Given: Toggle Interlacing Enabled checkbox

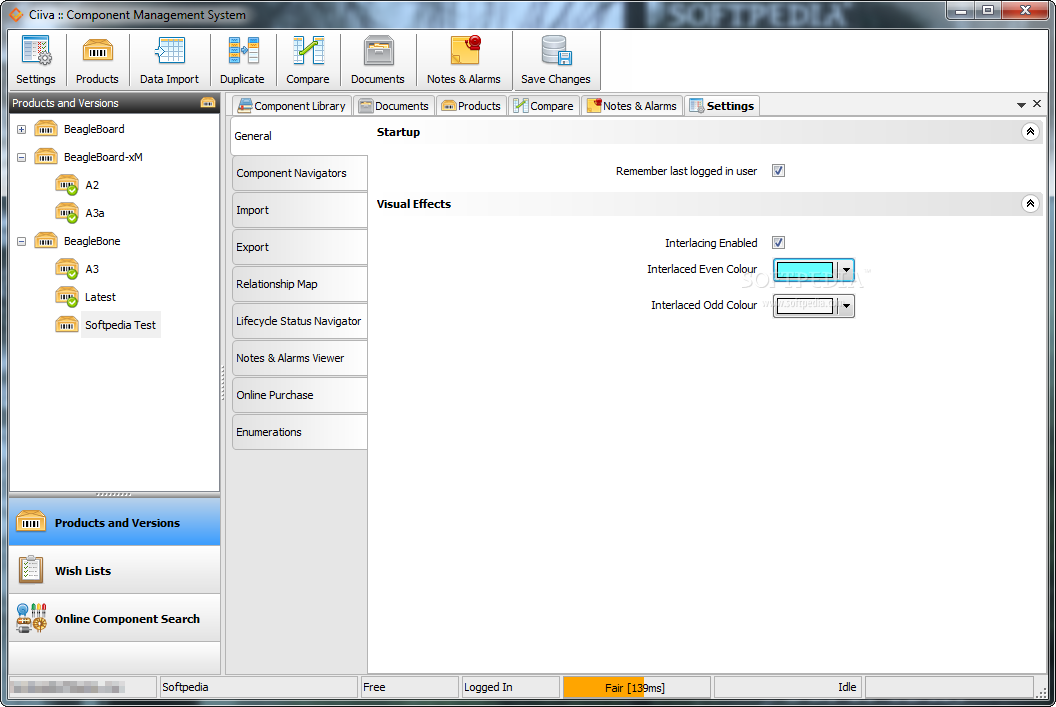Looking at the screenshot, I should pyautogui.click(x=779, y=242).
